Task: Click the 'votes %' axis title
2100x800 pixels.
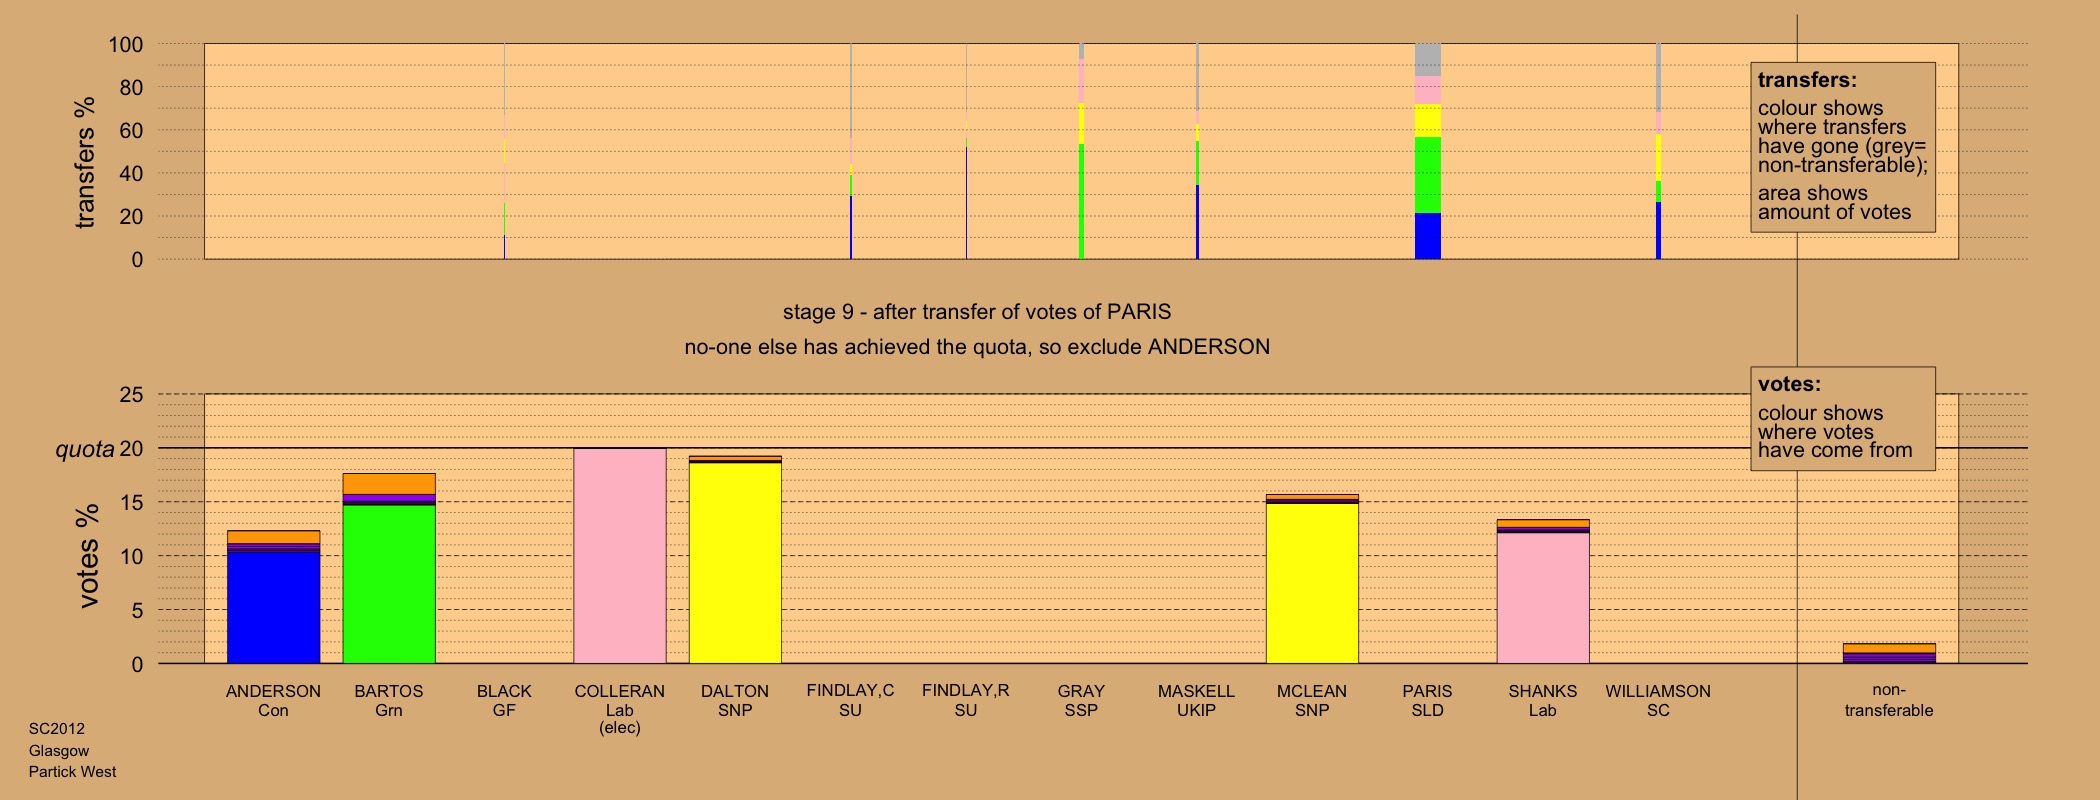Action: pyautogui.click(x=88, y=555)
